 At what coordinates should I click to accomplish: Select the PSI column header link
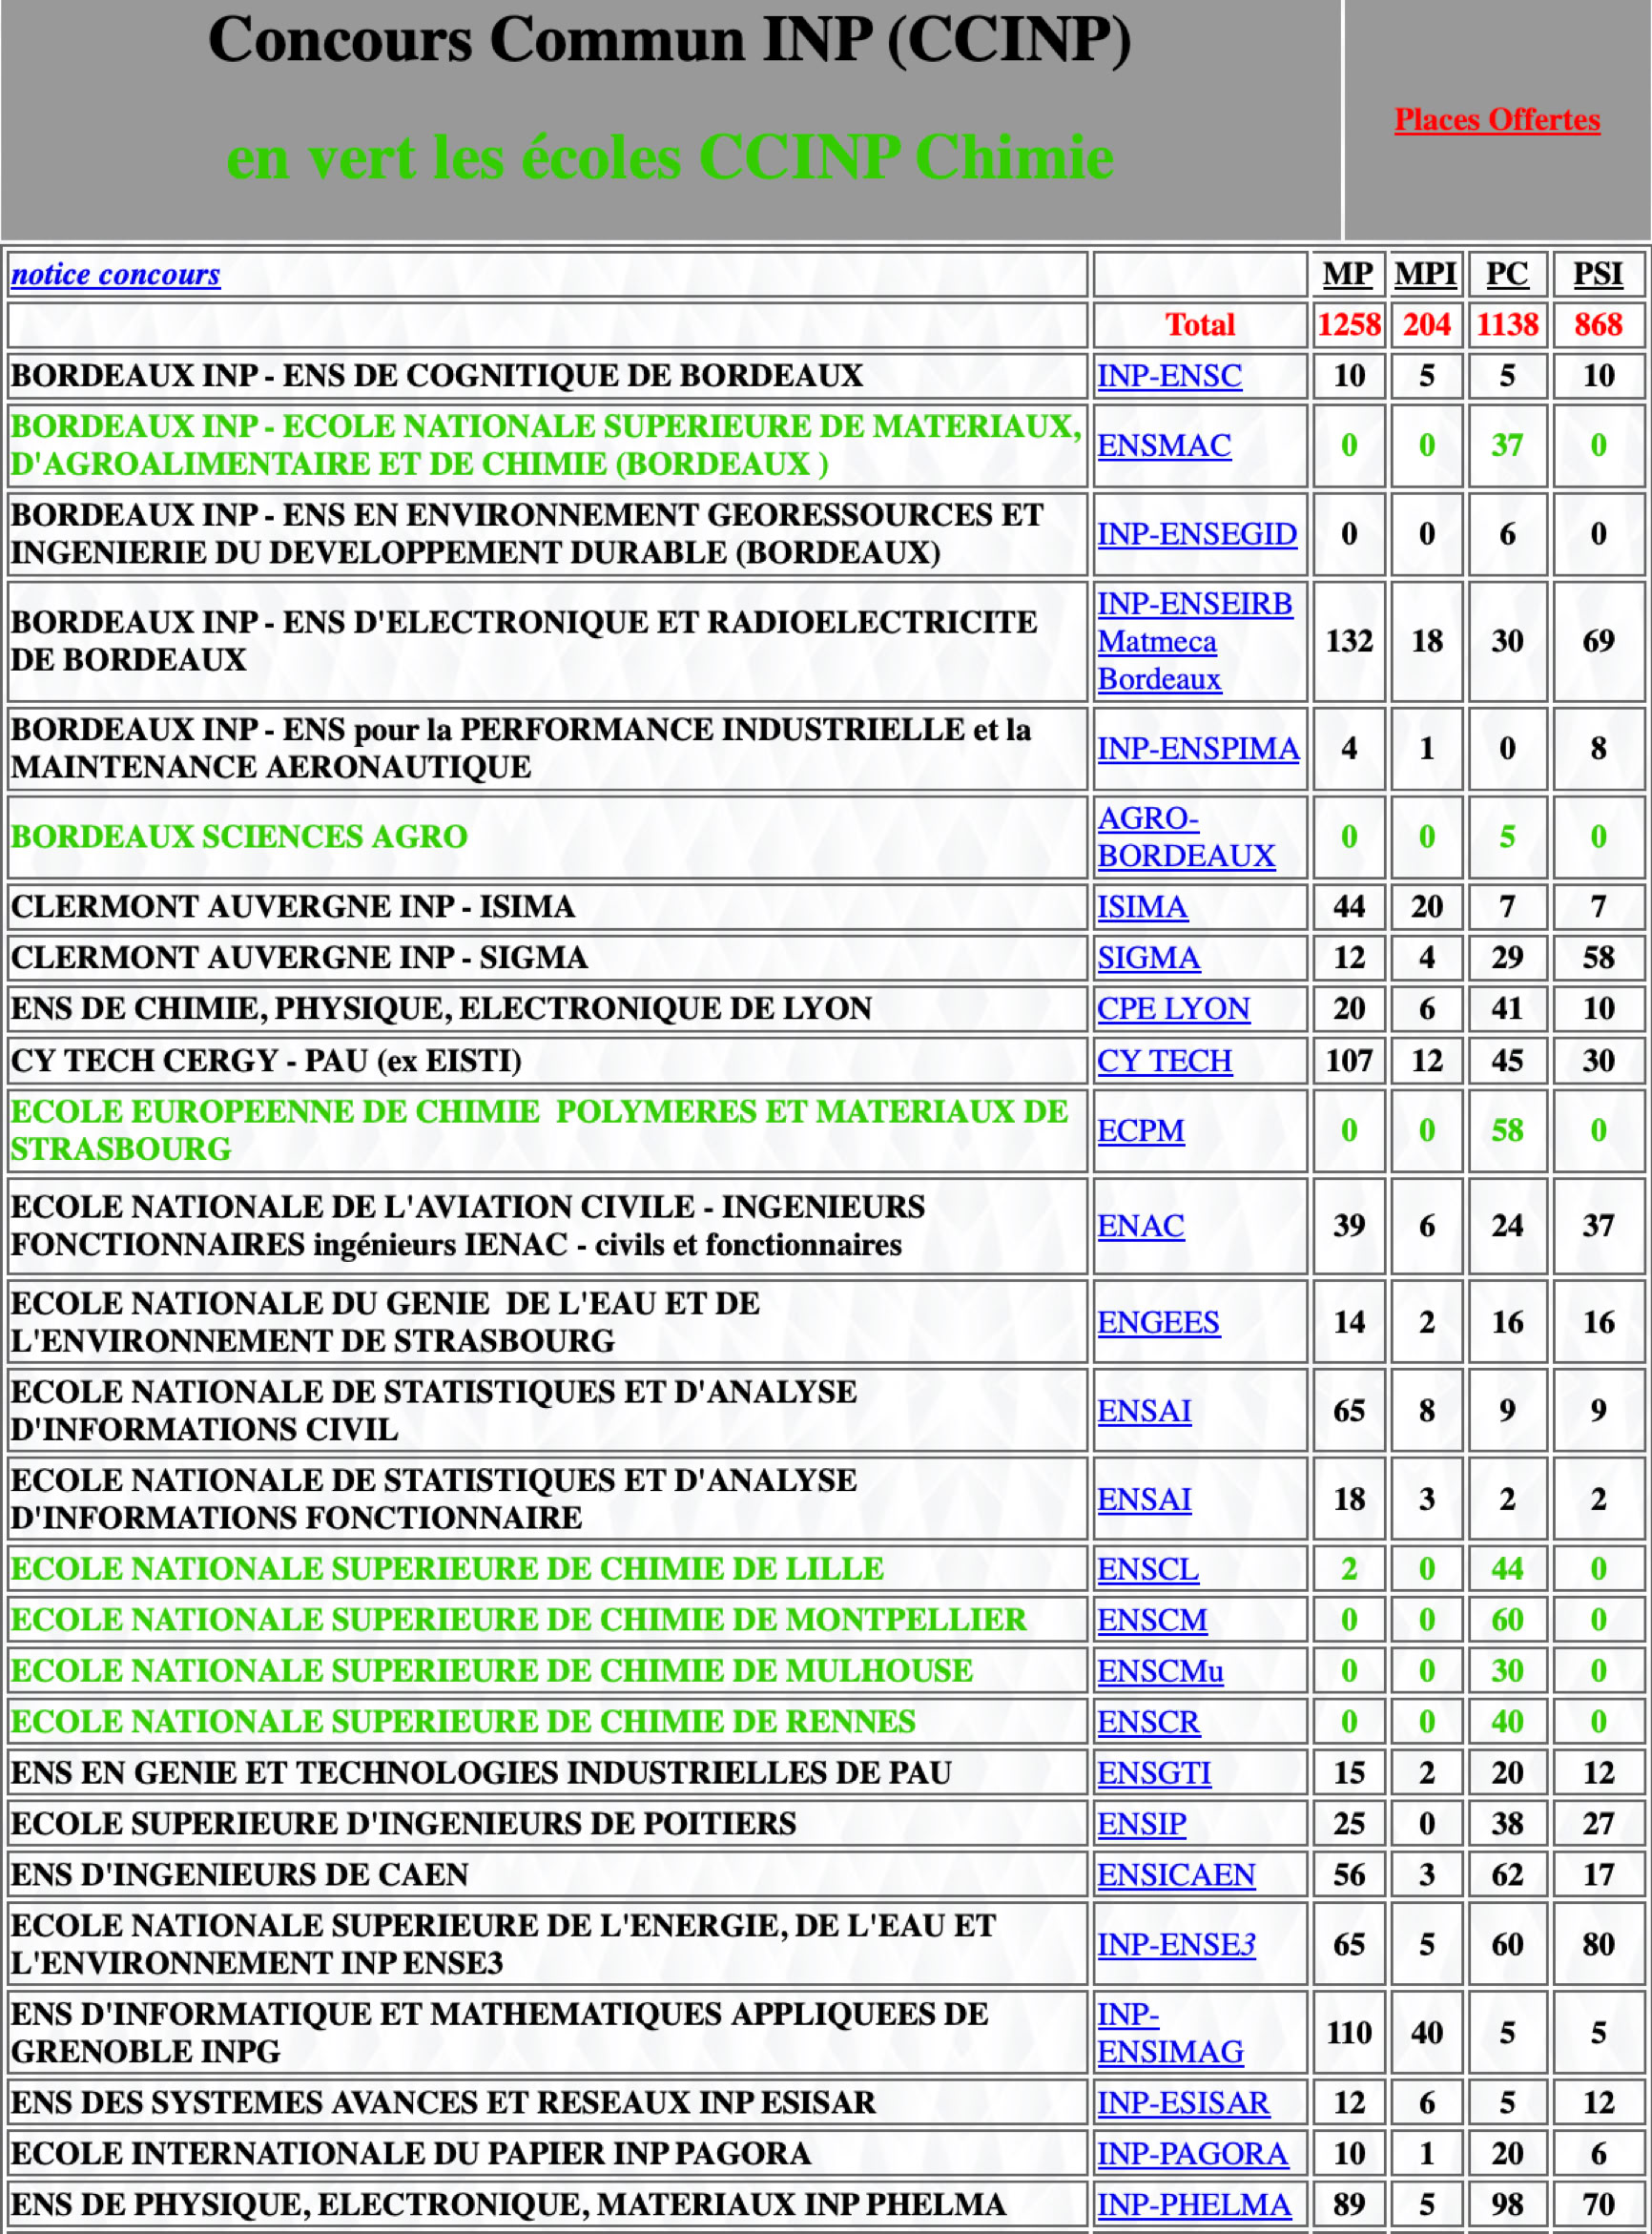[x=1597, y=274]
